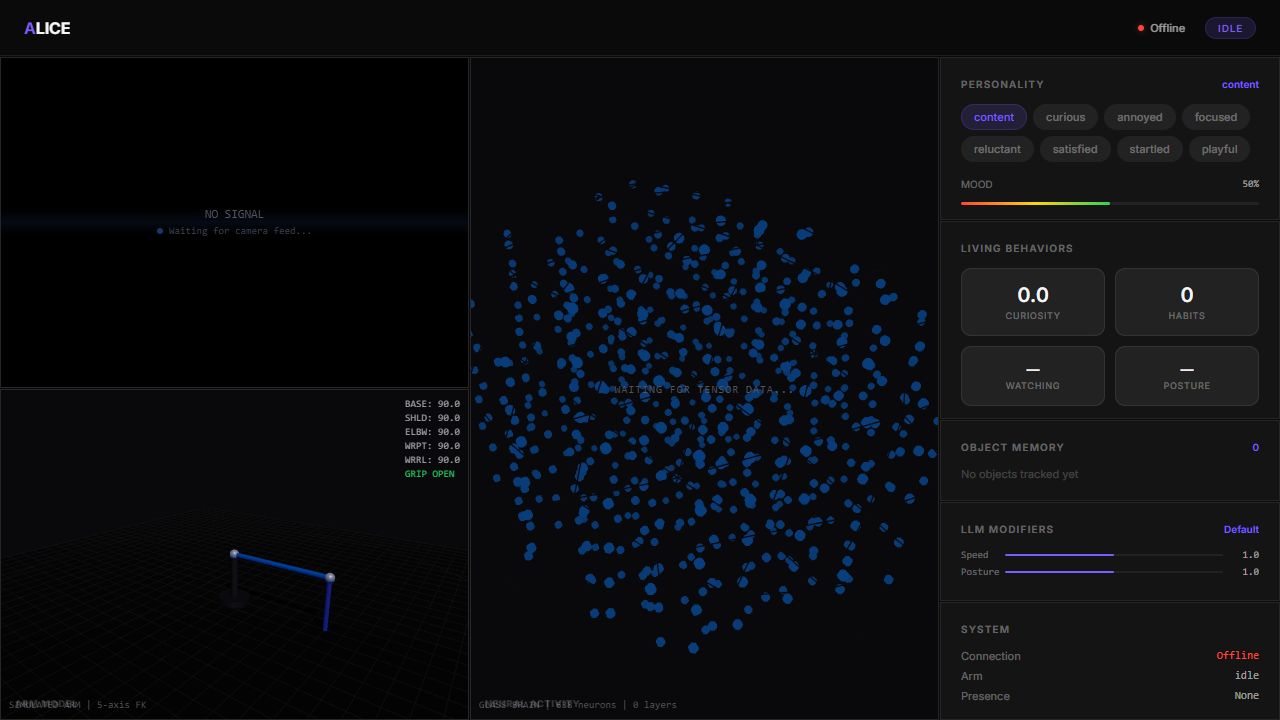Image resolution: width=1280 pixels, height=720 pixels.
Task: Select the annoyed personality chip
Action: [1140, 117]
